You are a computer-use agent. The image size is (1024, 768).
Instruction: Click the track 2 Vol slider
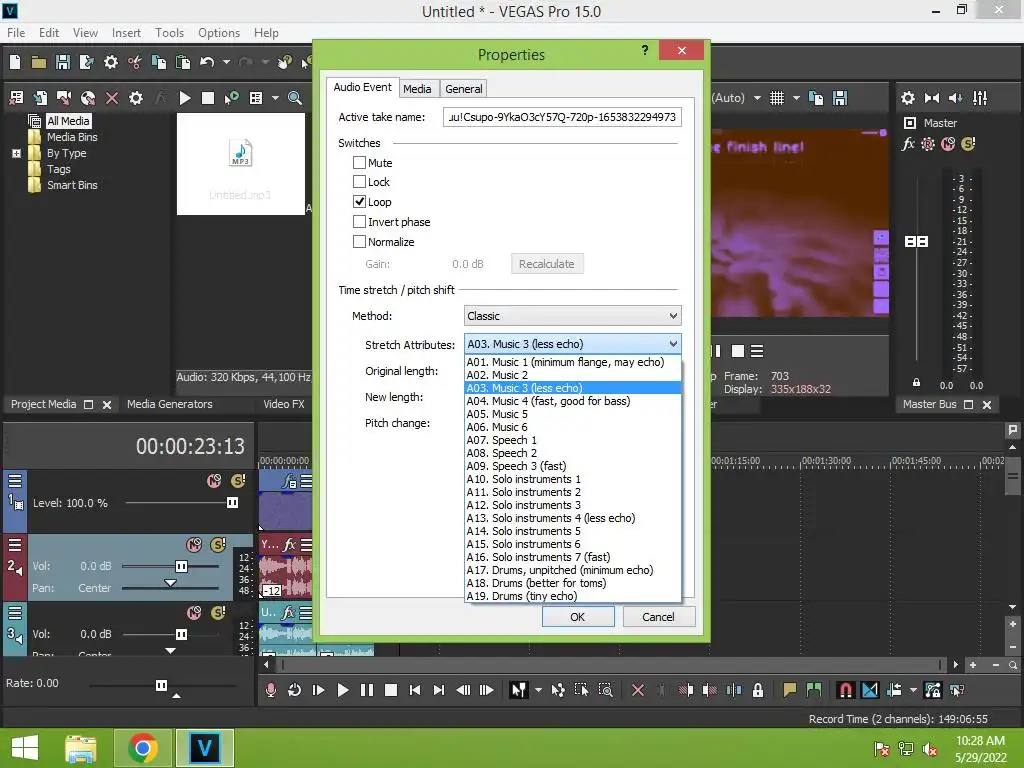(182, 566)
